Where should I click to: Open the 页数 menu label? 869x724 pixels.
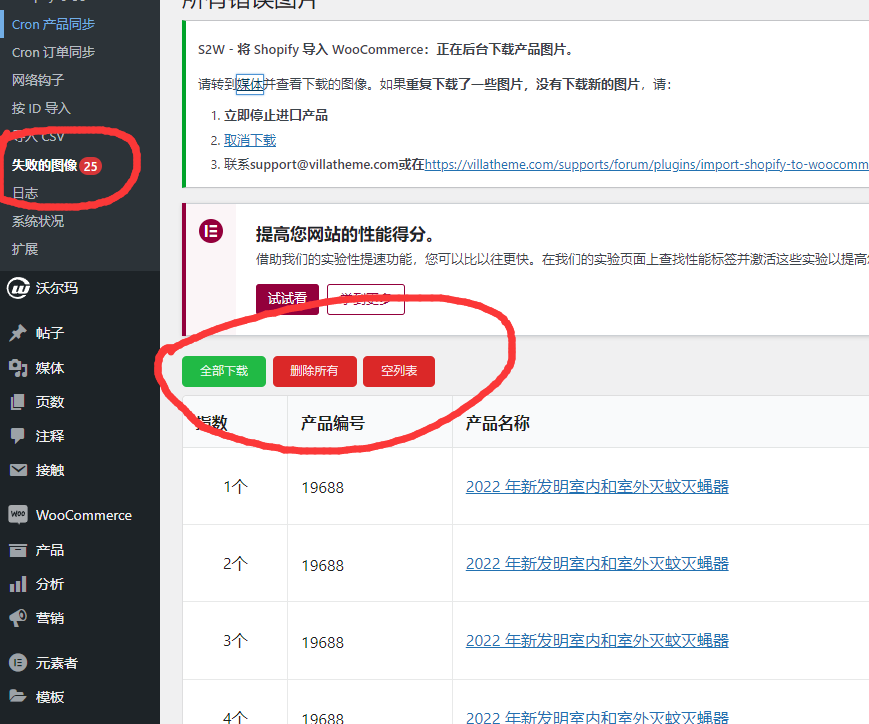click(x=50, y=402)
